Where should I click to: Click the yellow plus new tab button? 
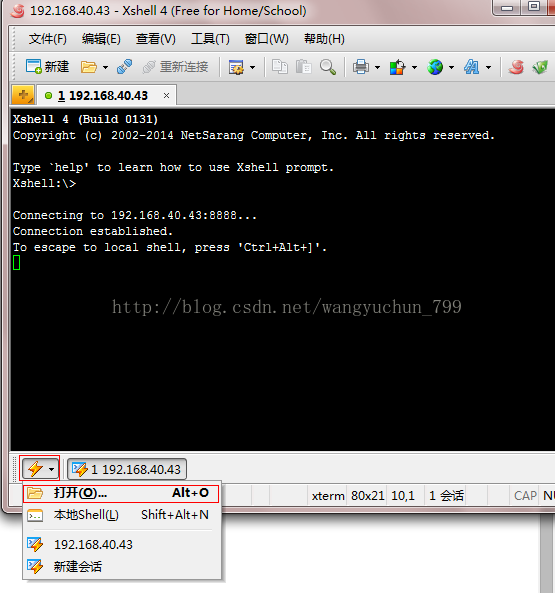(x=23, y=94)
